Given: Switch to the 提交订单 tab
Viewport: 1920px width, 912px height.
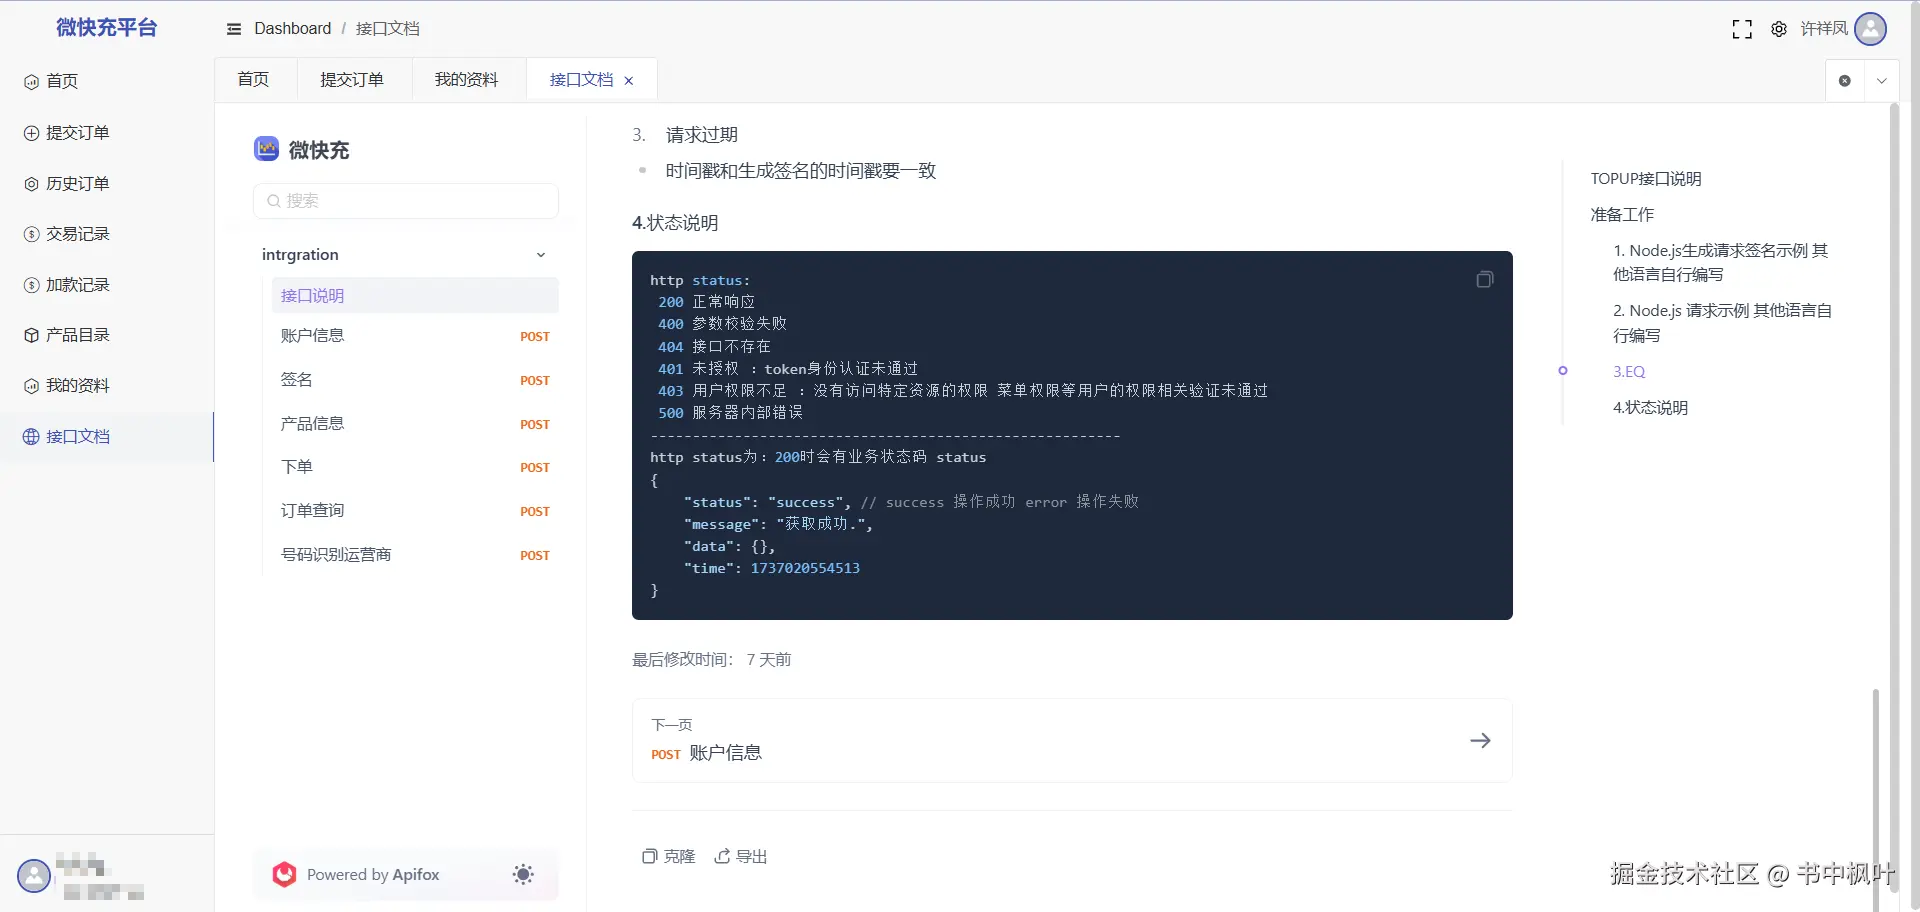Looking at the screenshot, I should (352, 79).
